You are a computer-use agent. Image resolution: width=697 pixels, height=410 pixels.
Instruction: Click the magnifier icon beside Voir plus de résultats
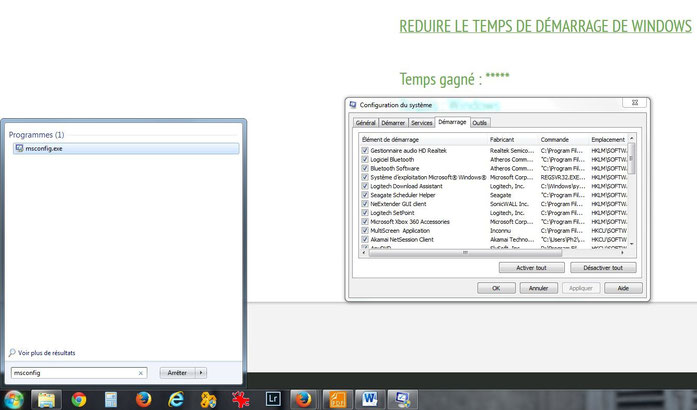click(12, 353)
